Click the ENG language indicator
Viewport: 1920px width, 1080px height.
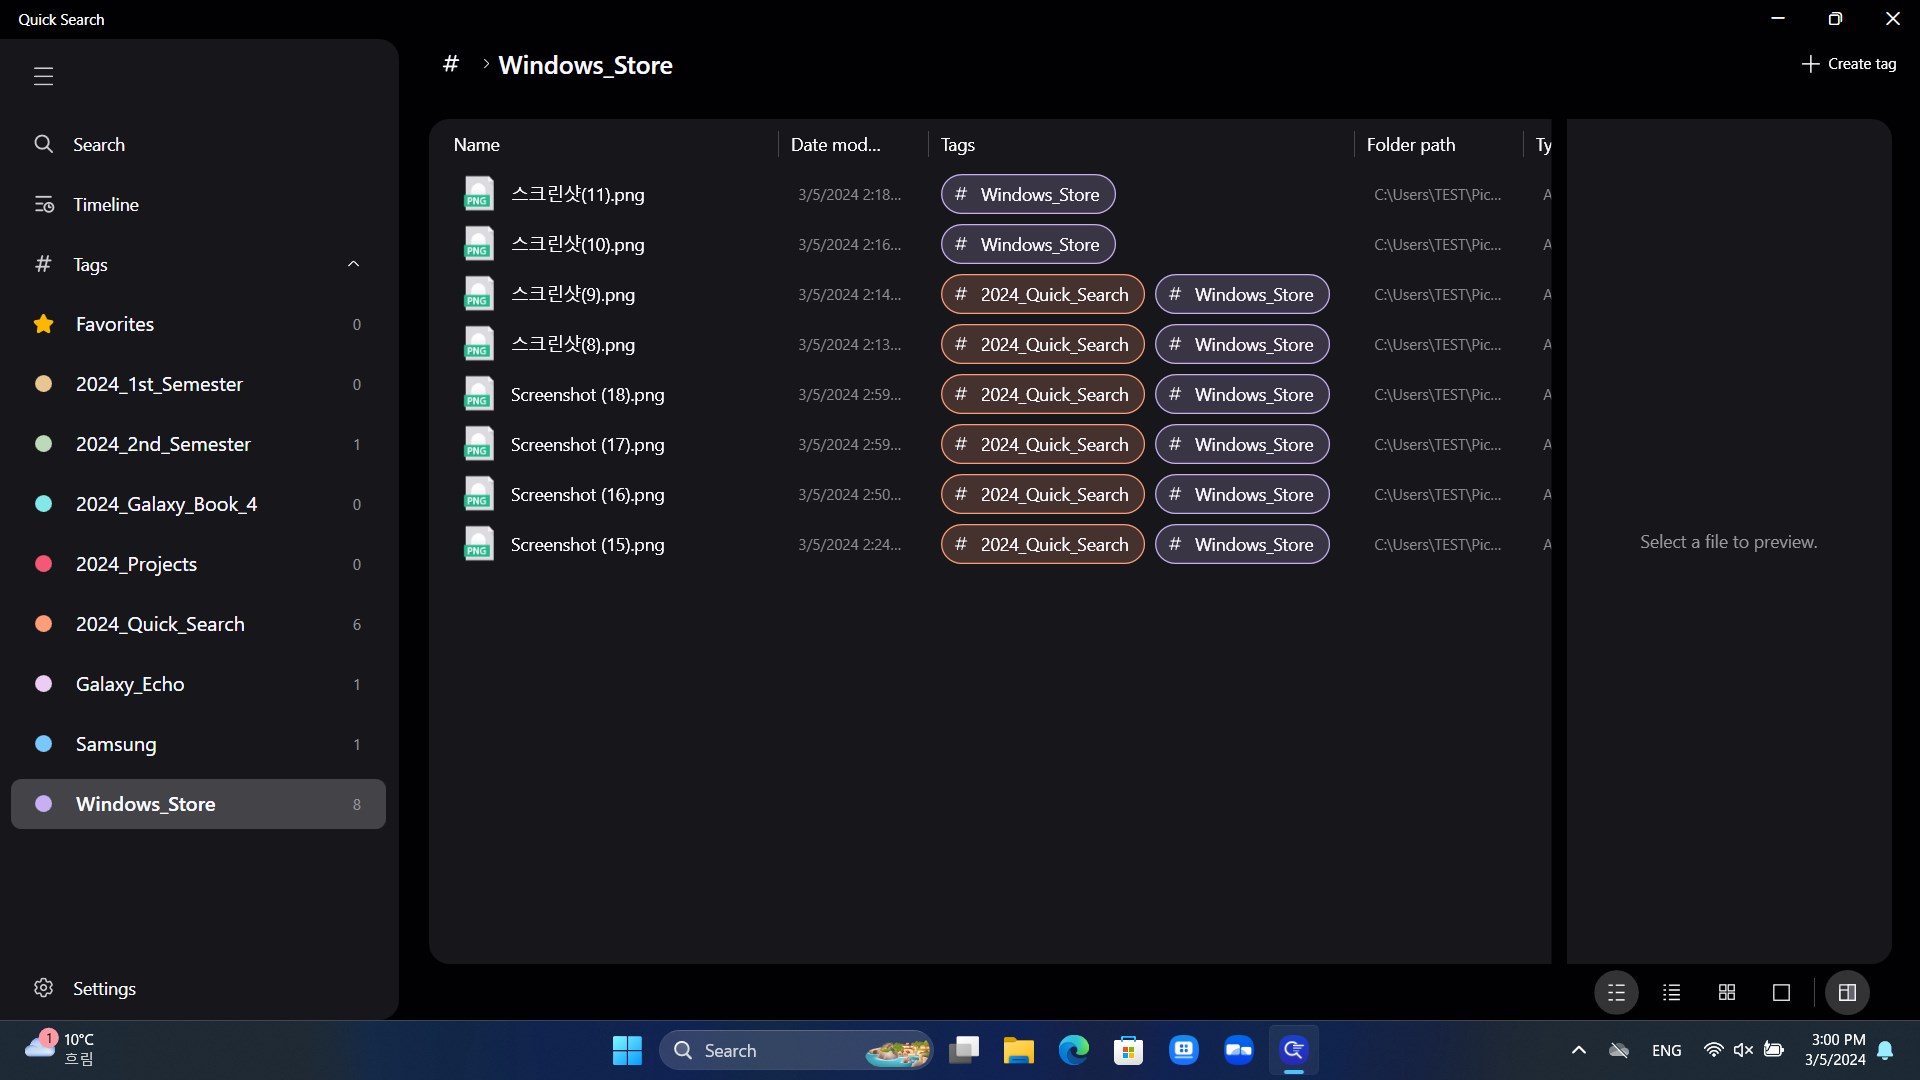(x=1666, y=1050)
